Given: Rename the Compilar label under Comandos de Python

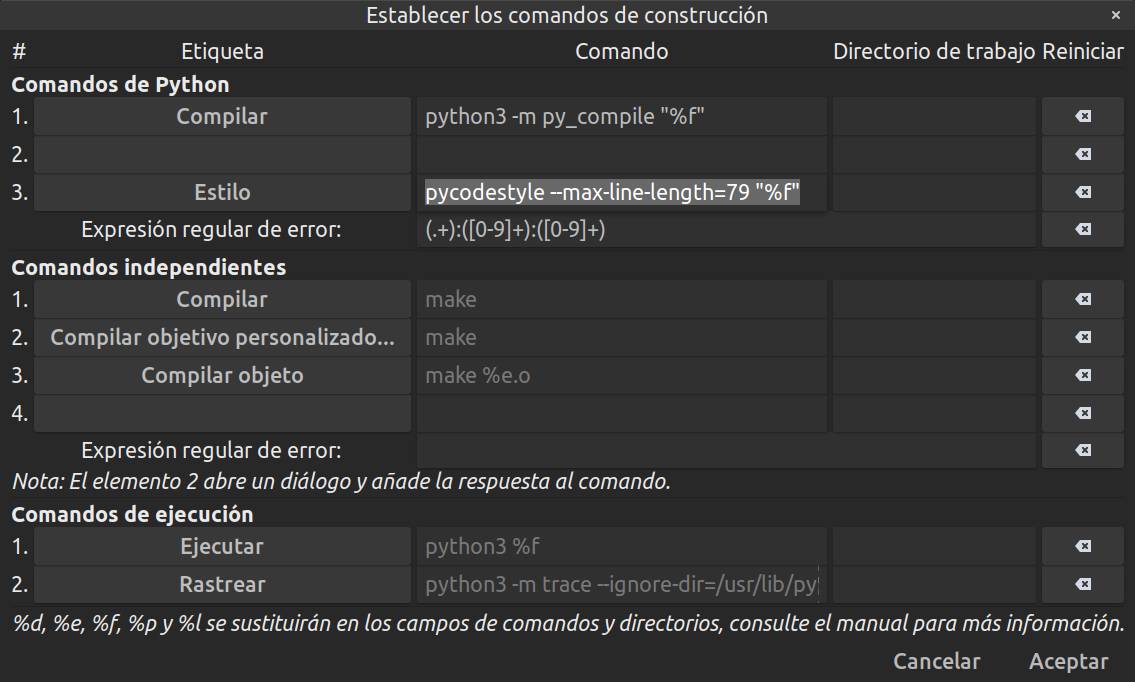Looking at the screenshot, I should (x=222, y=116).
